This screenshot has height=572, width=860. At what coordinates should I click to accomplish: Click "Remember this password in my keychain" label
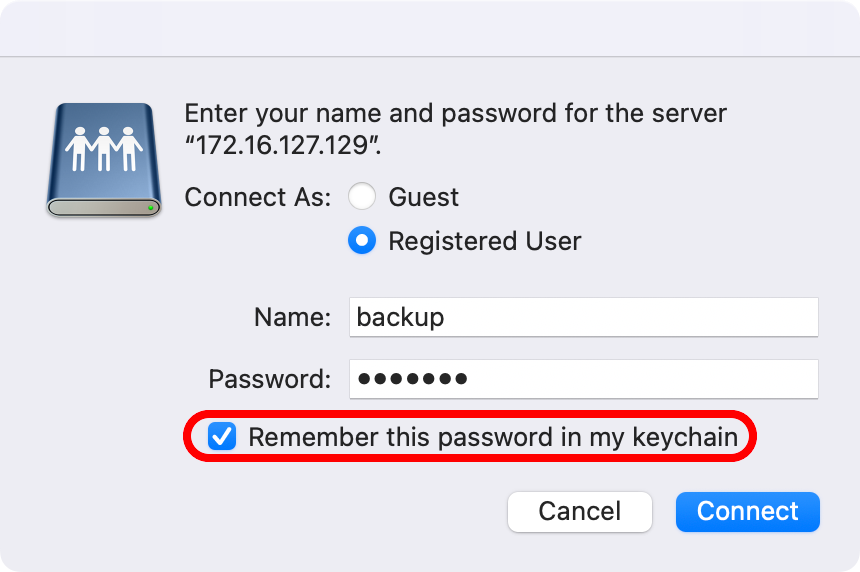click(x=492, y=437)
